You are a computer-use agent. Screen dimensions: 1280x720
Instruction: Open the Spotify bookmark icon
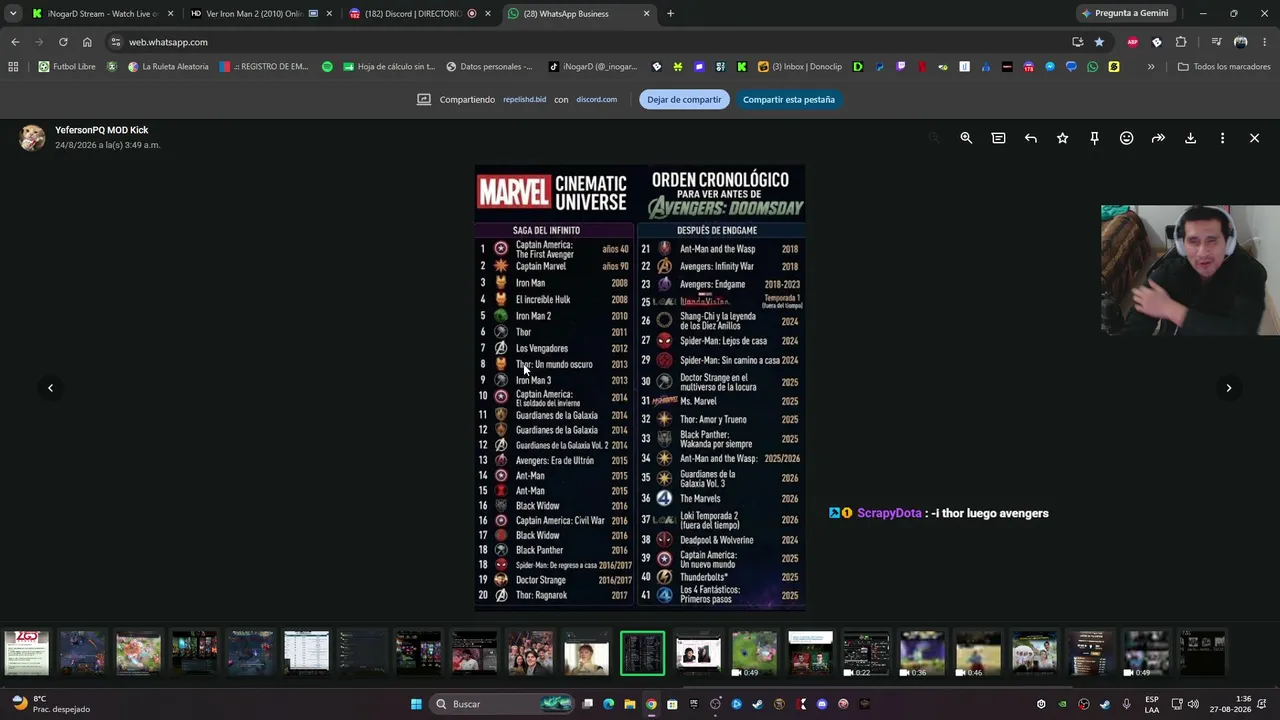pos(327,67)
